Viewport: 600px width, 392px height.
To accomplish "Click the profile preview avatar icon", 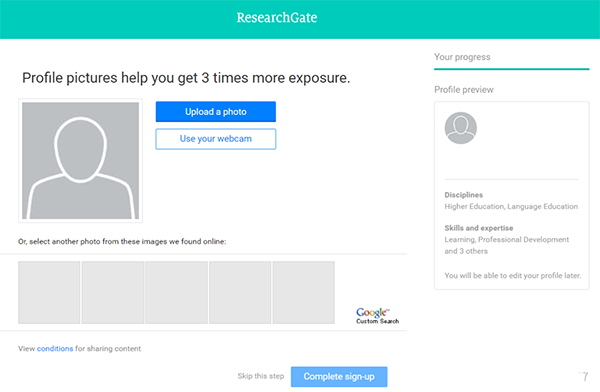I will click(461, 128).
